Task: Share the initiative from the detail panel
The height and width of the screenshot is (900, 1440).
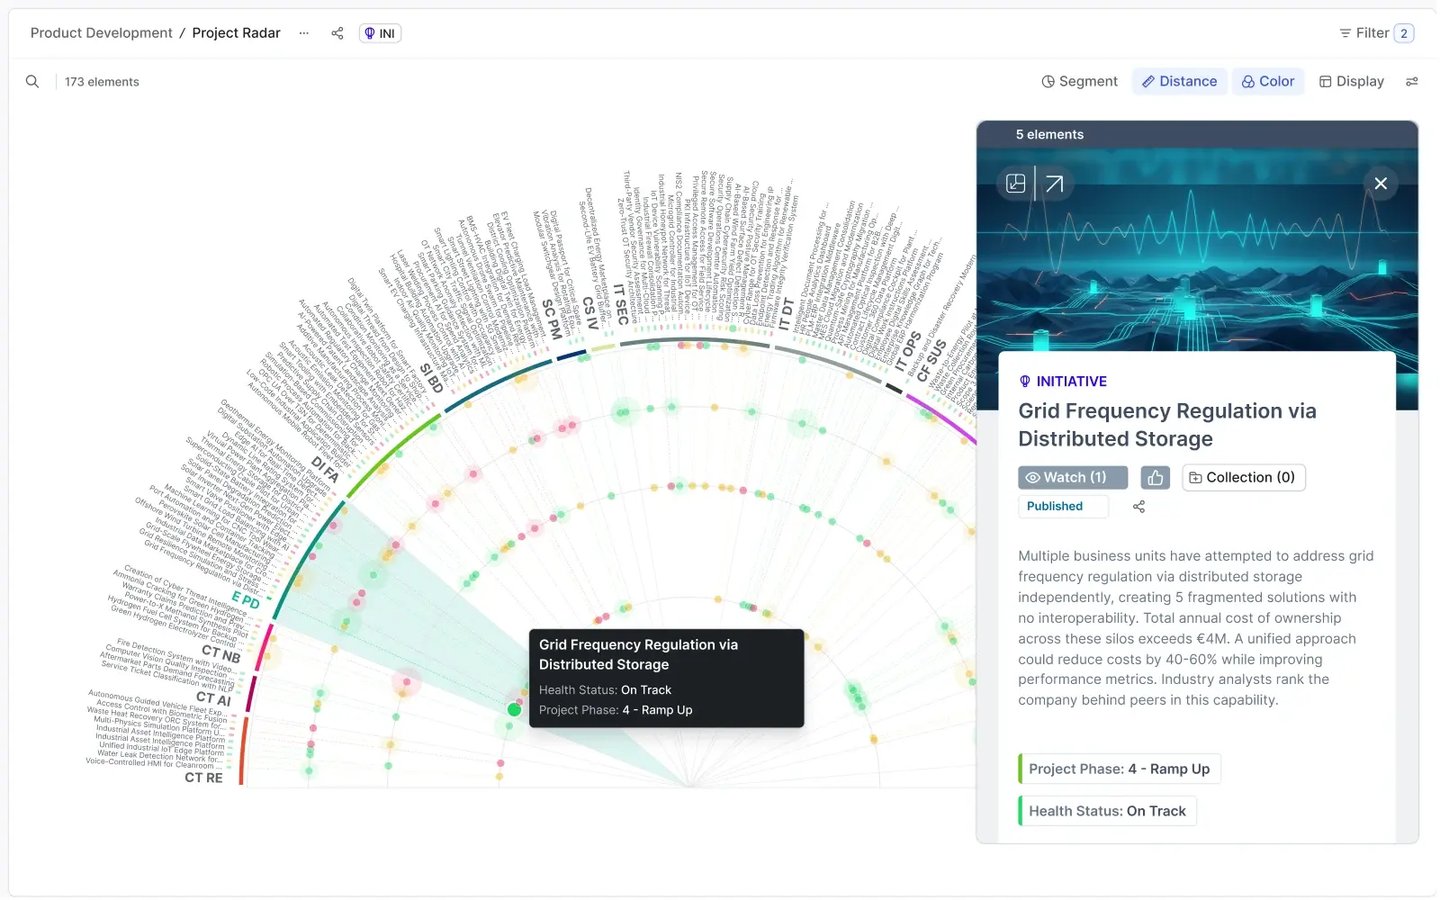Action: pos(1139,507)
